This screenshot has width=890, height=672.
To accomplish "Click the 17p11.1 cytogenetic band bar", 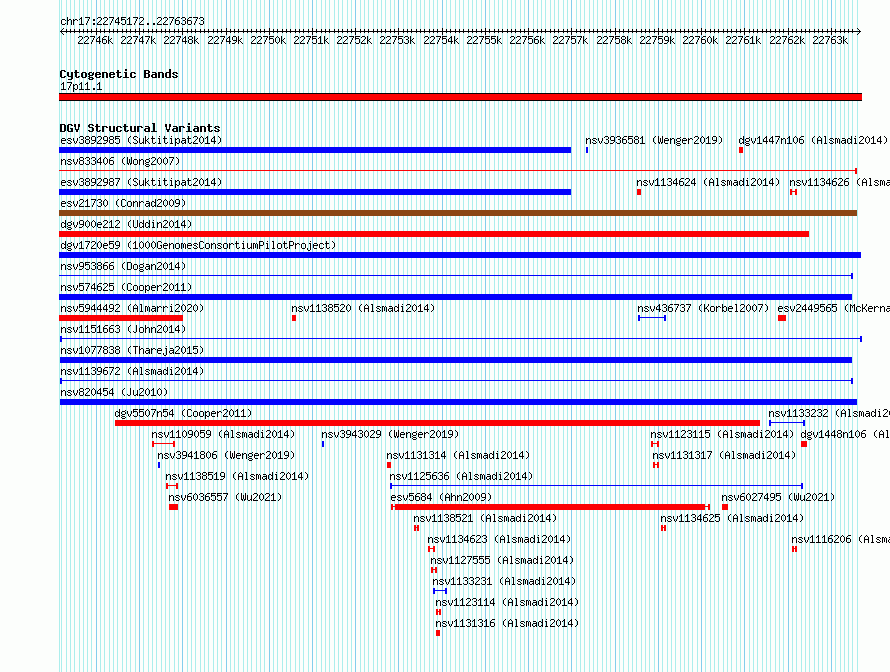I will pyautogui.click(x=460, y=97).
